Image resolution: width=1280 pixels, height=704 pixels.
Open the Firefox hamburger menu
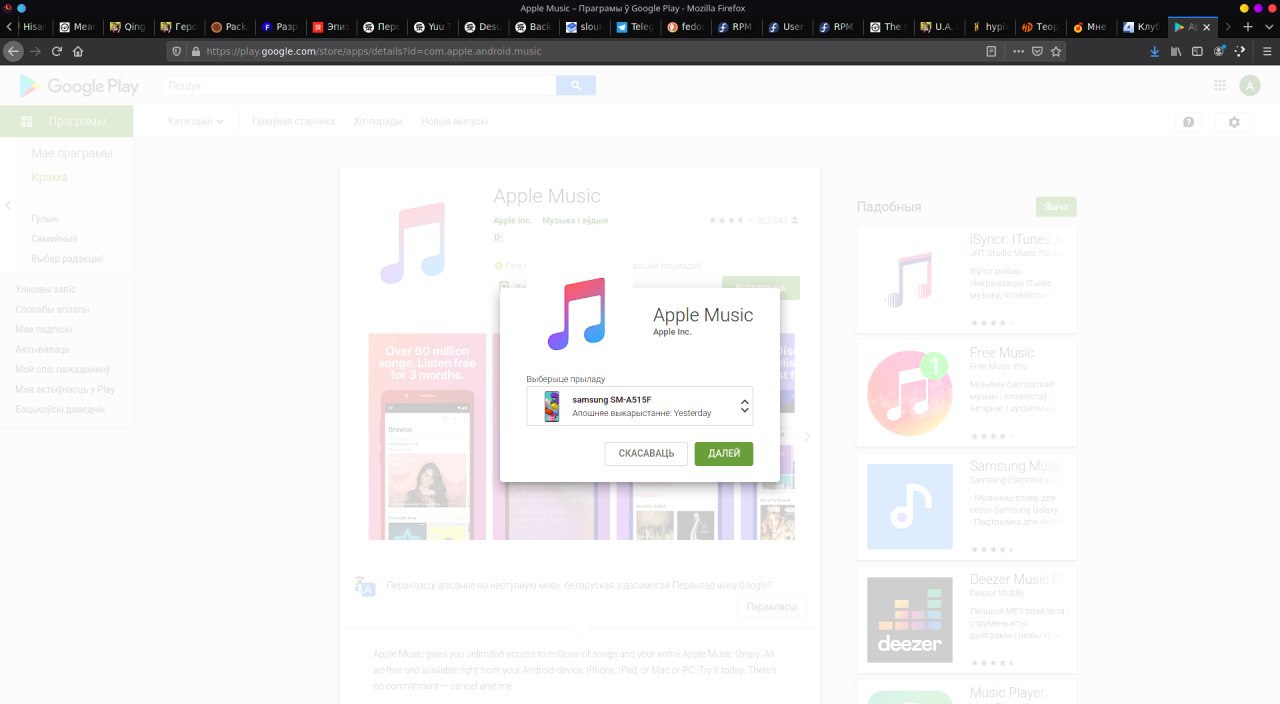tap(1265, 51)
